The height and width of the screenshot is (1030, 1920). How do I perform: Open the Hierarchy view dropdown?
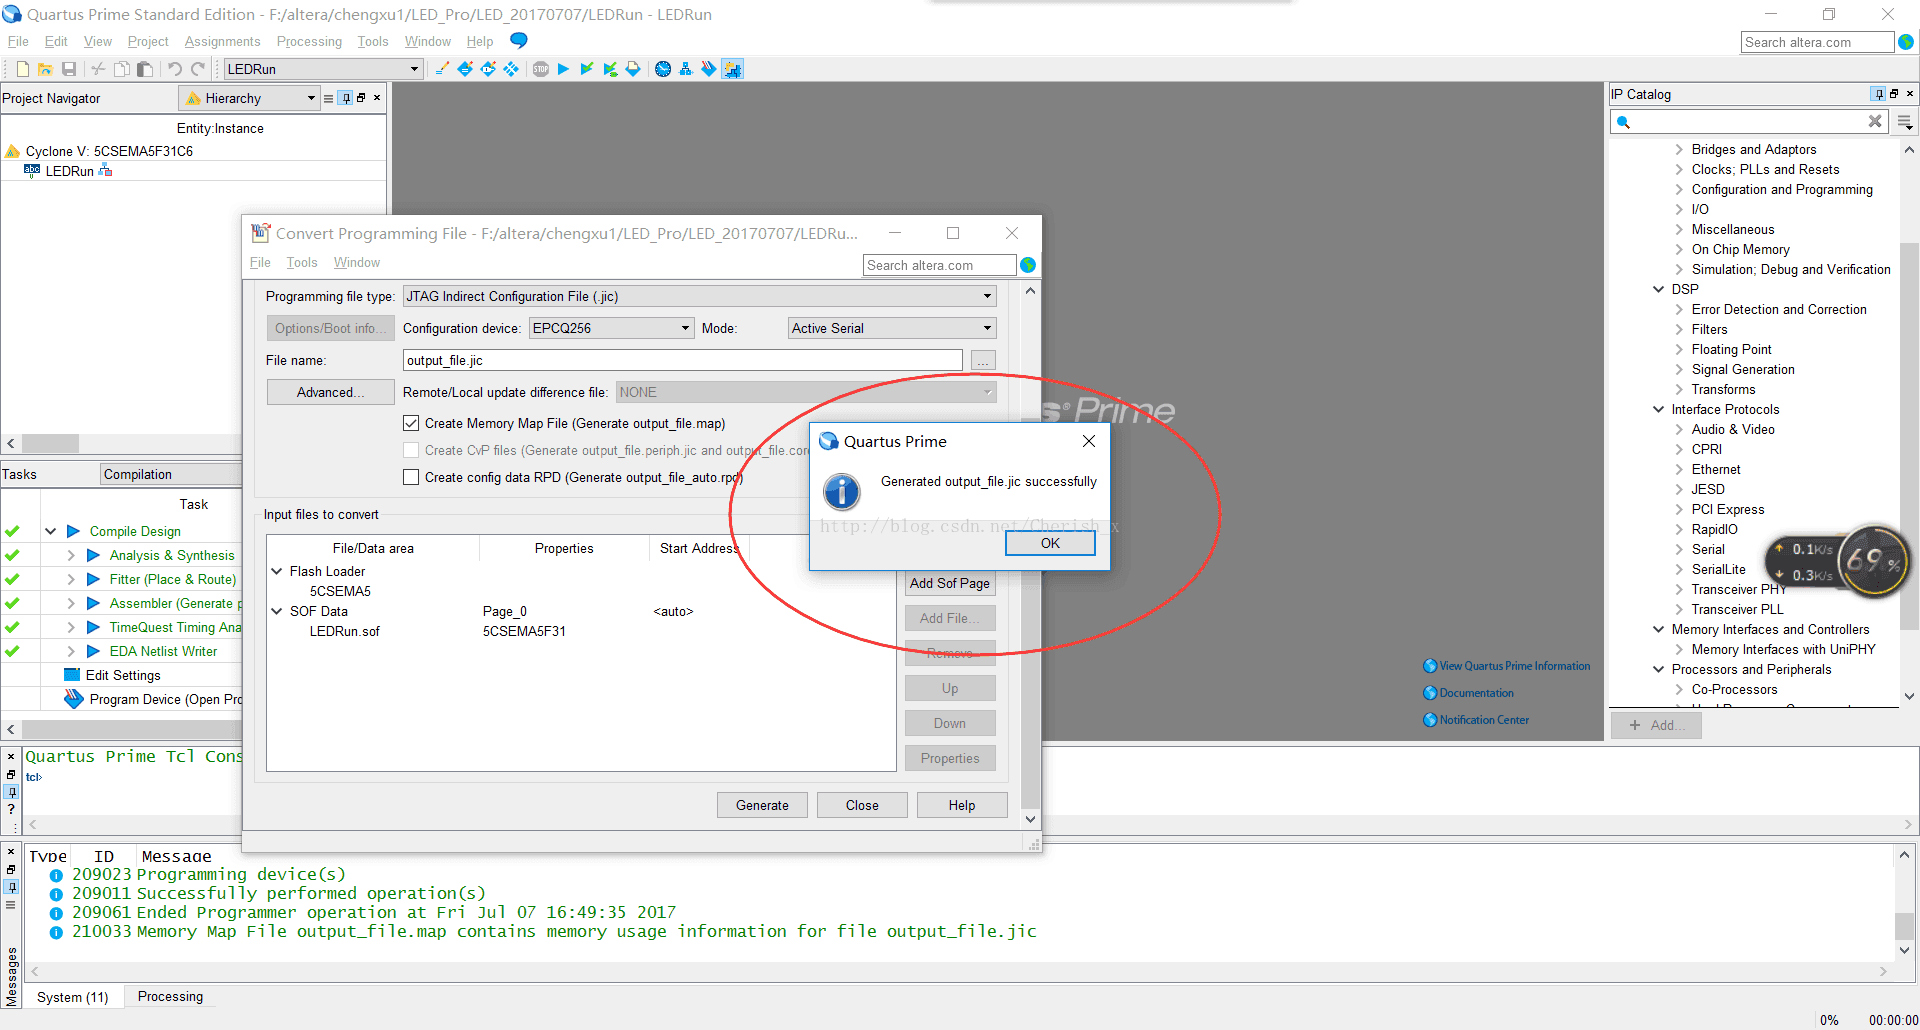coord(249,98)
